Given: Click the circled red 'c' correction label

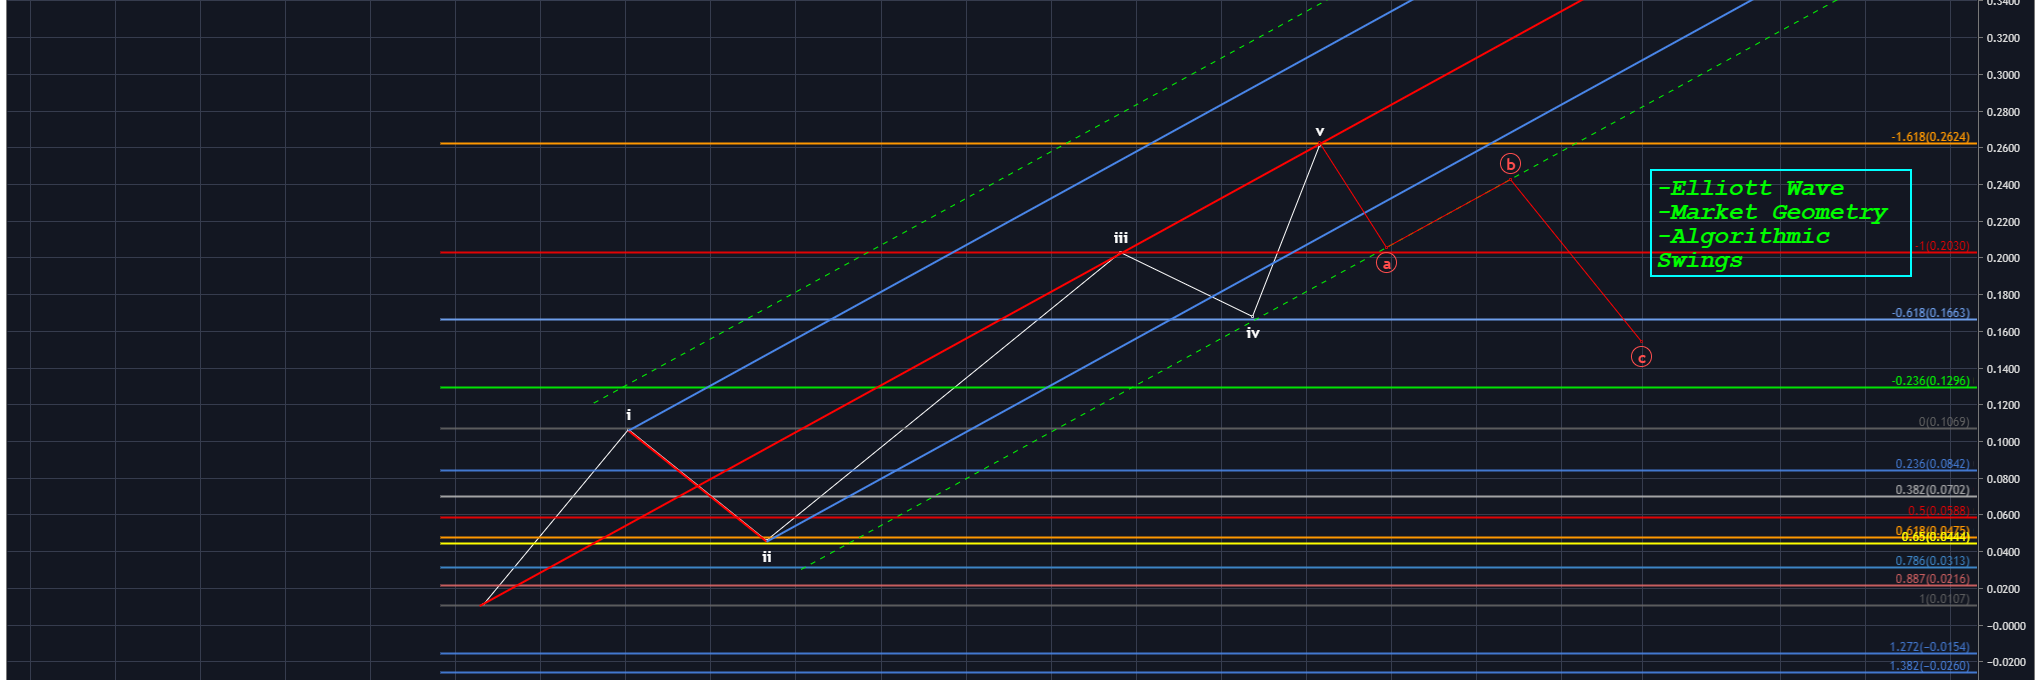Looking at the screenshot, I should pos(1641,357).
